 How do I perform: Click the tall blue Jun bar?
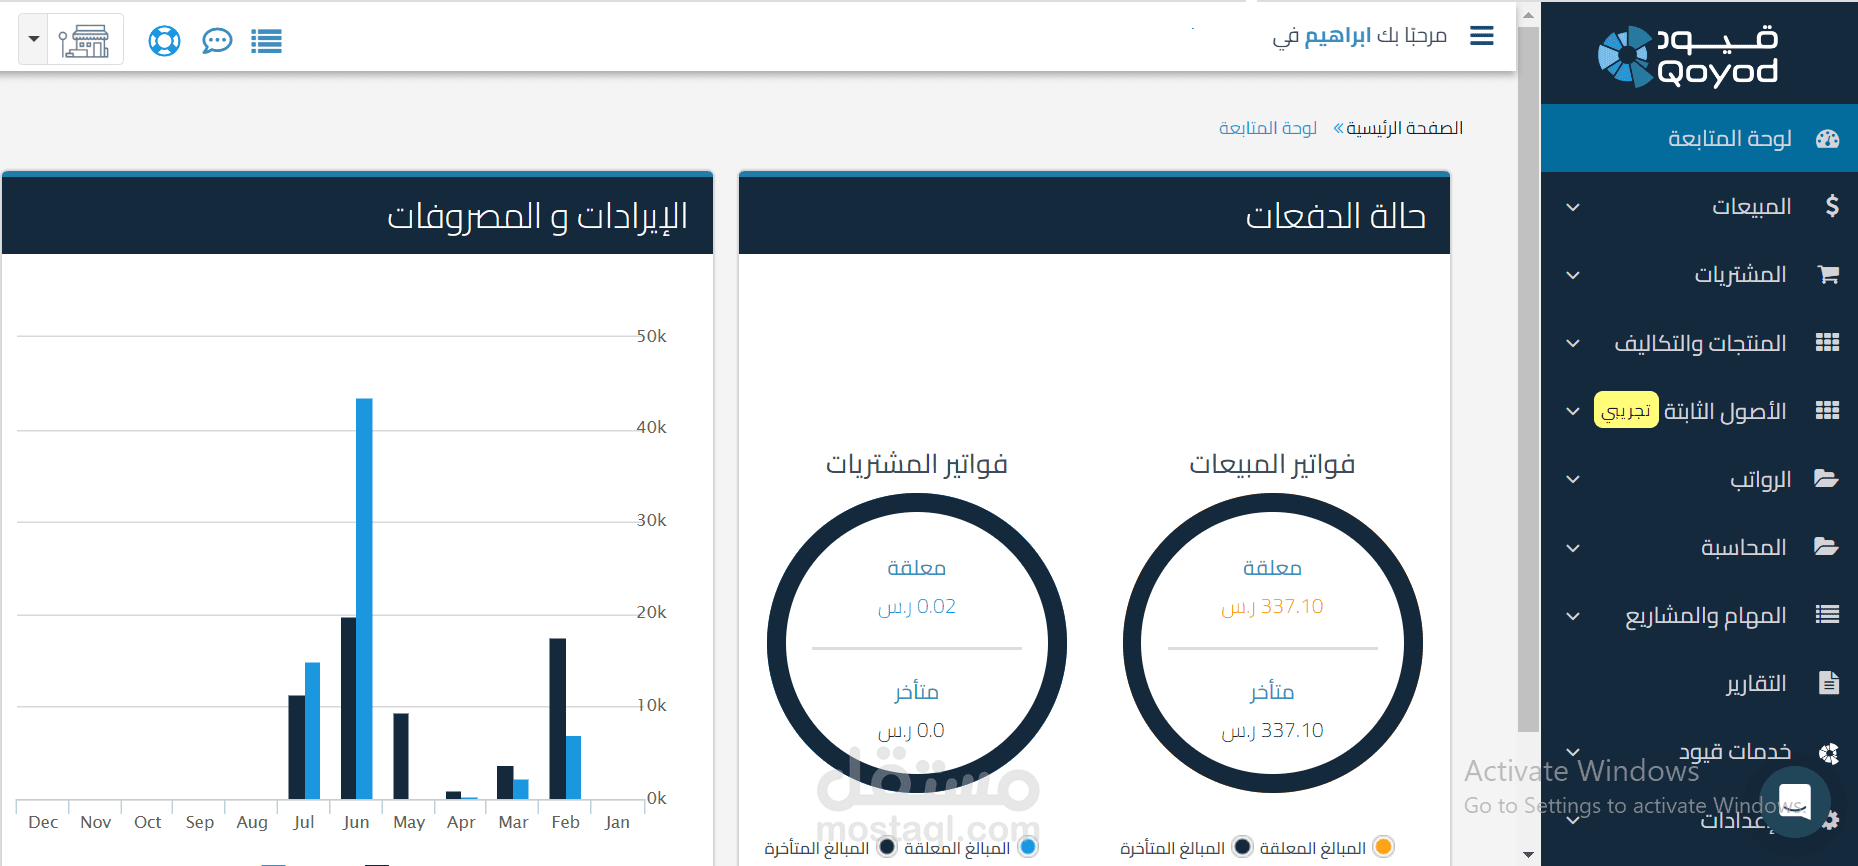pyautogui.click(x=364, y=598)
